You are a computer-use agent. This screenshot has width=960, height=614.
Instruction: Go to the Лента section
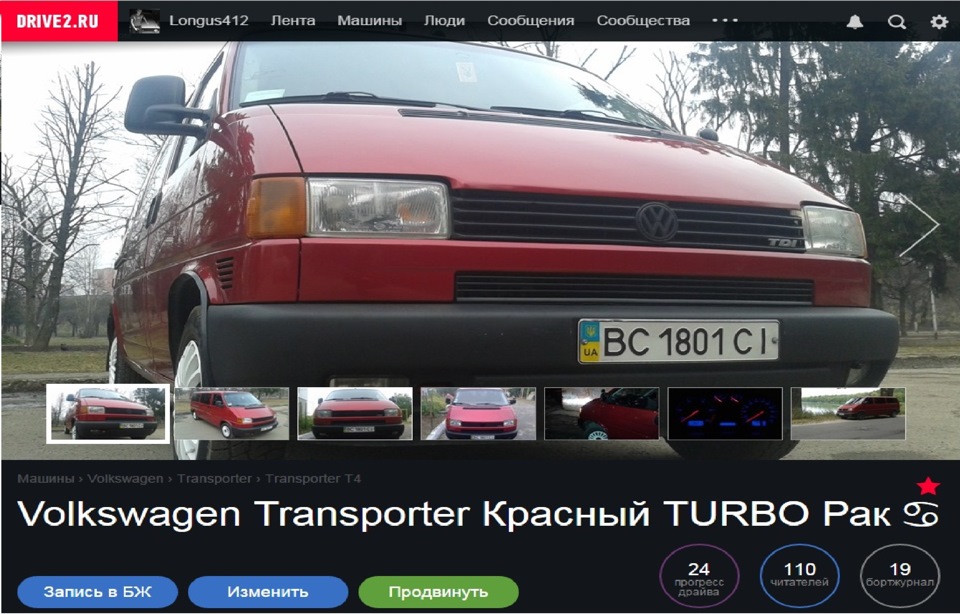pyautogui.click(x=293, y=21)
